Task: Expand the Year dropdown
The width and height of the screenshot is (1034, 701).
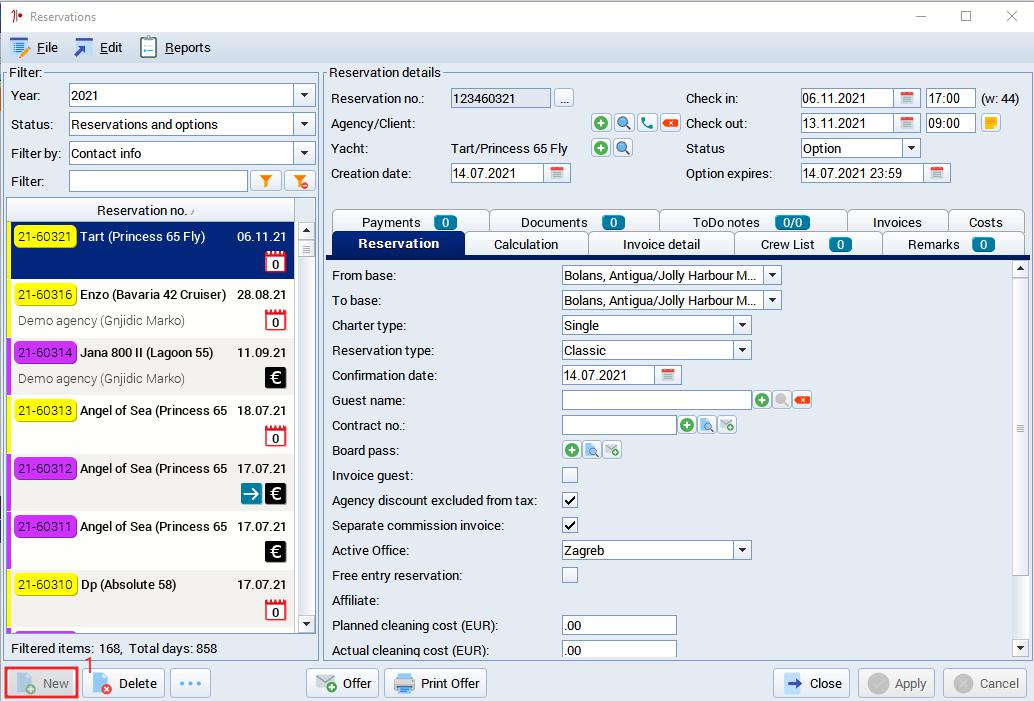Action: pos(304,96)
